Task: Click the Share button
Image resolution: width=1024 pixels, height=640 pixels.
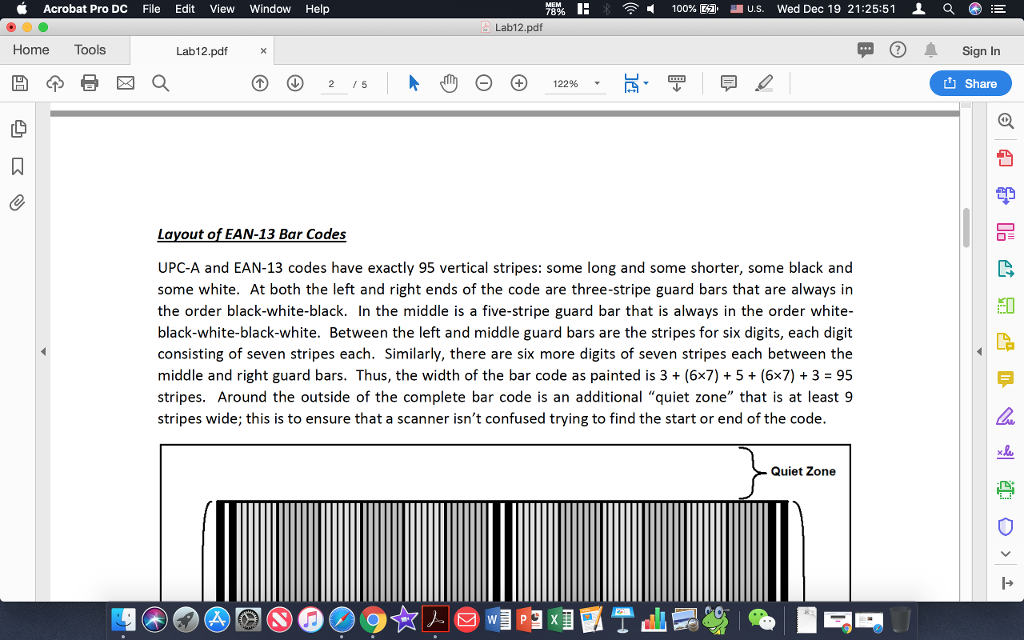Action: point(968,83)
